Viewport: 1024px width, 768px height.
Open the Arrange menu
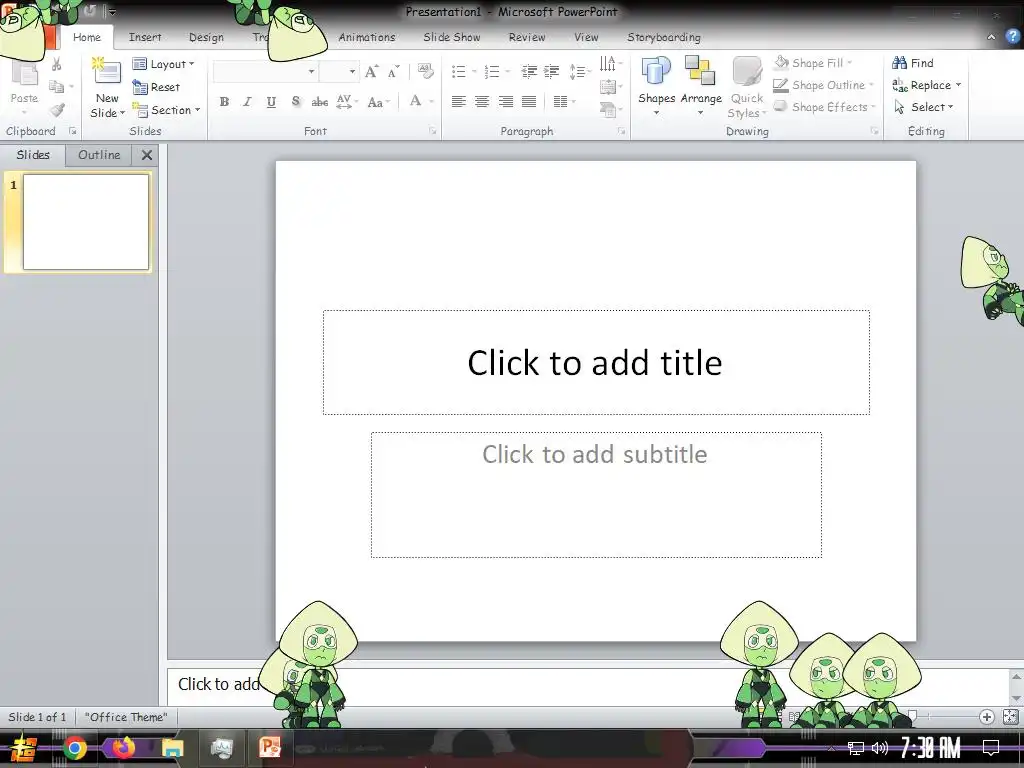[x=701, y=86]
